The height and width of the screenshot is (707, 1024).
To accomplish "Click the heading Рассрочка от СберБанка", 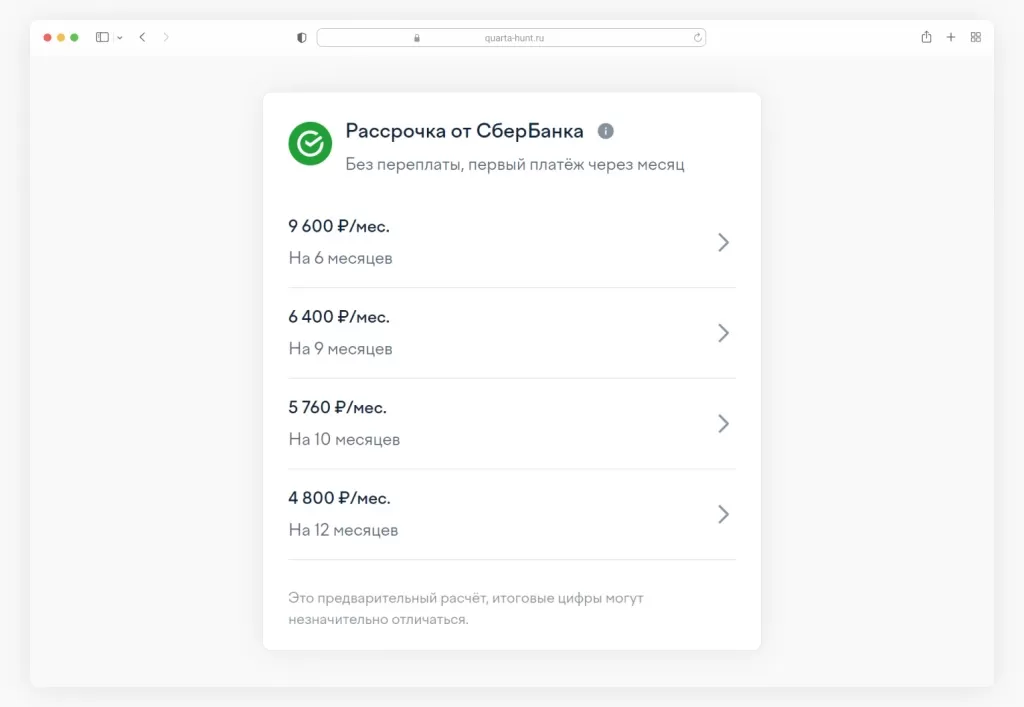I will tap(464, 131).
